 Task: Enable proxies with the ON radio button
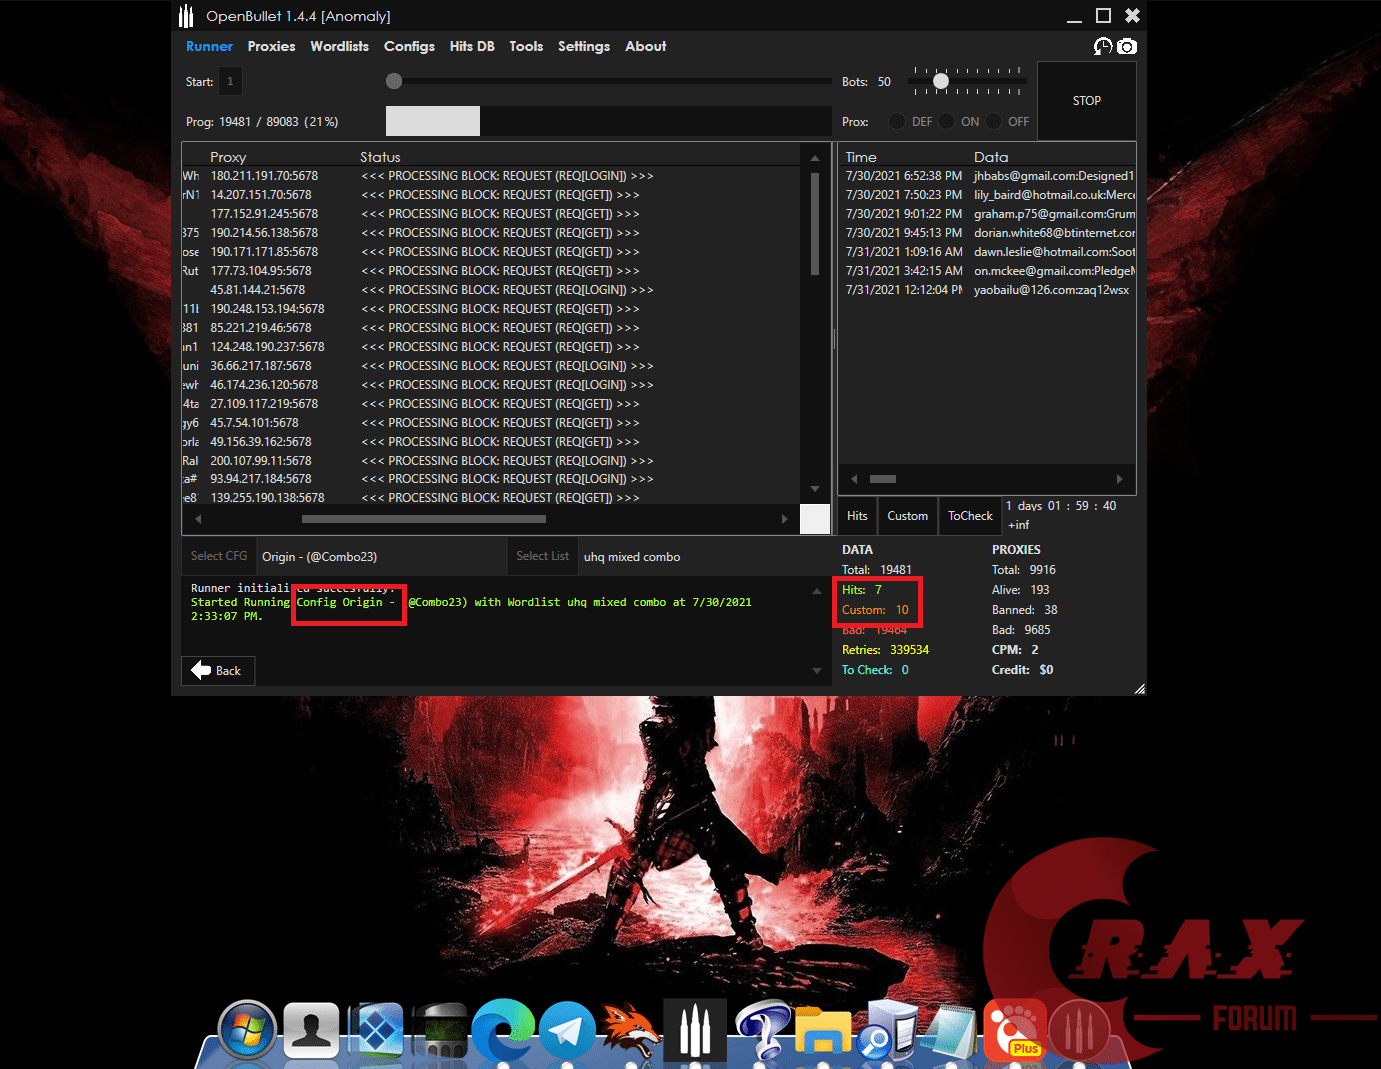(x=947, y=121)
